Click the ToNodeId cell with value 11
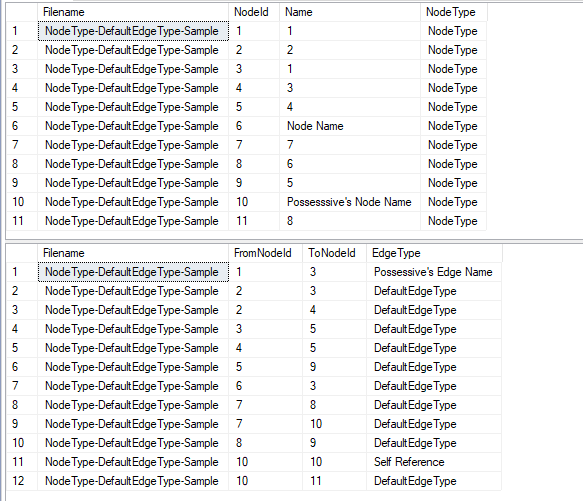The image size is (583, 501). point(334,481)
